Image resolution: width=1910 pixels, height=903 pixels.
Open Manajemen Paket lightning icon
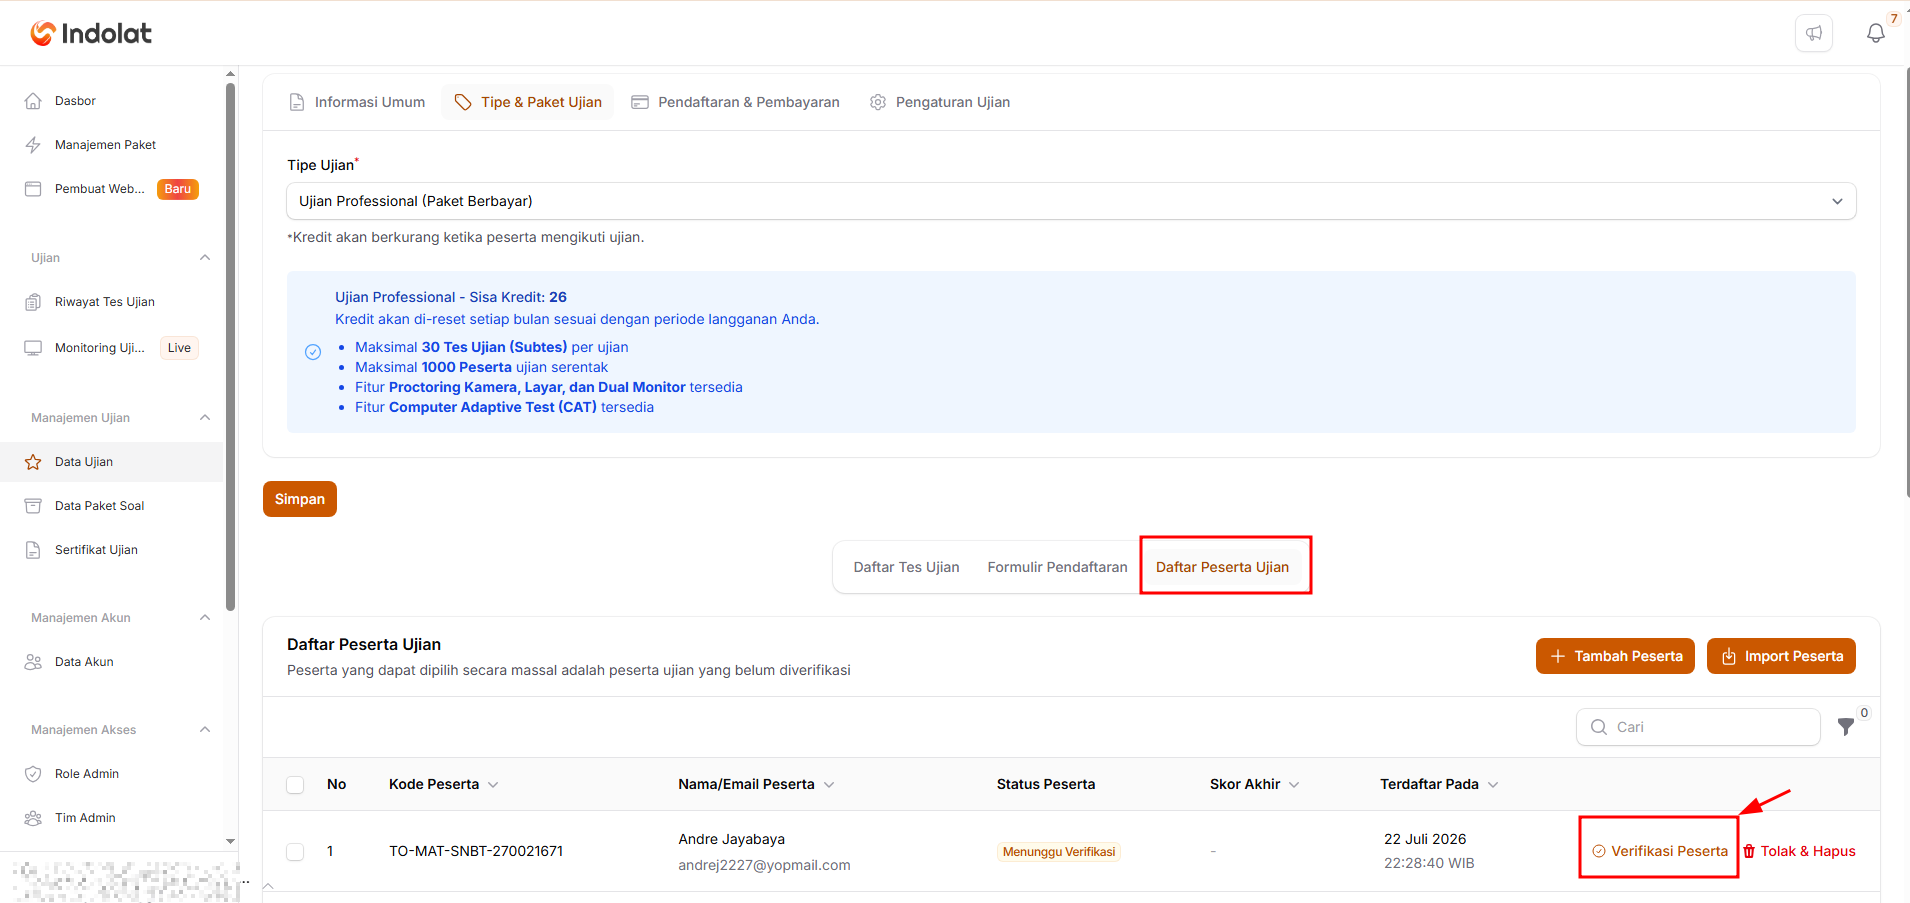tap(33, 145)
